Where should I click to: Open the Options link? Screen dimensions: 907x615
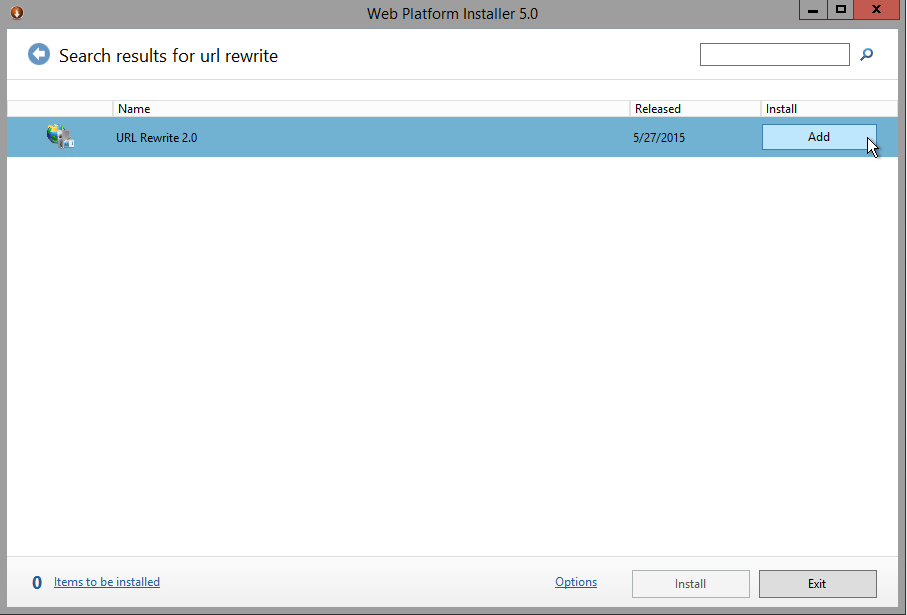point(576,582)
